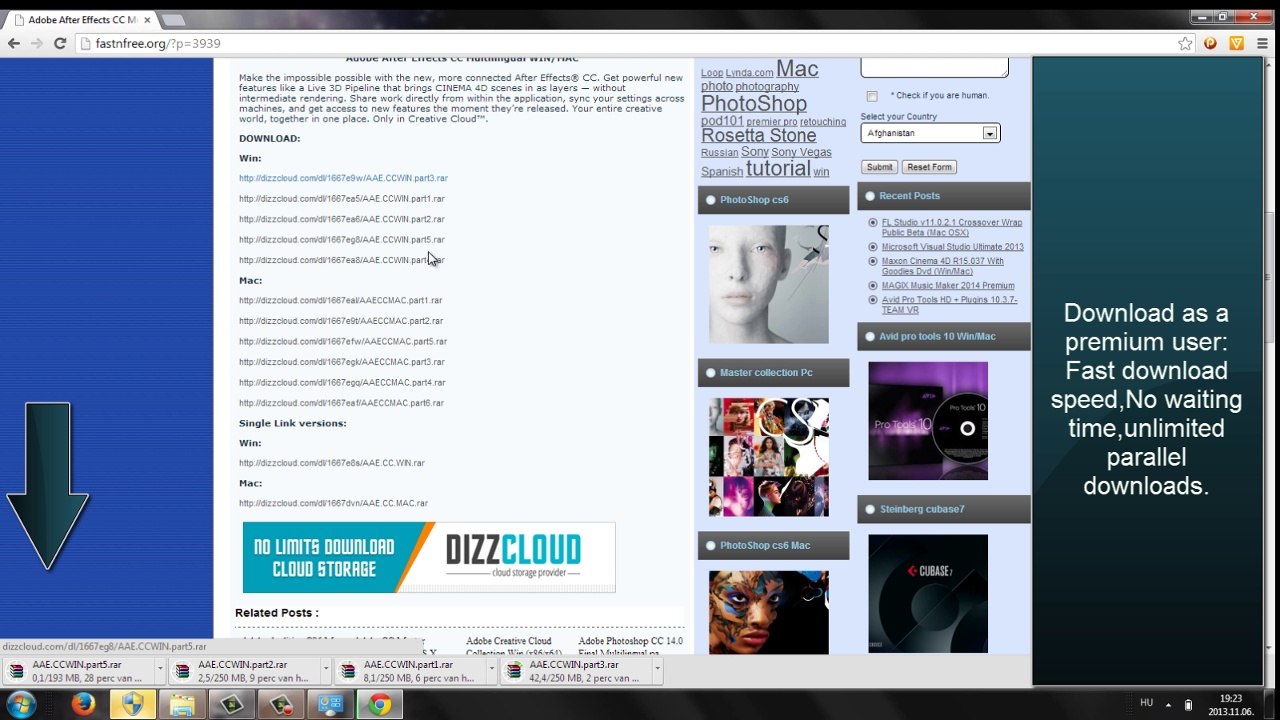
Task: Expand options for AAE.CCWIN.part1.rar download
Action: (491, 671)
